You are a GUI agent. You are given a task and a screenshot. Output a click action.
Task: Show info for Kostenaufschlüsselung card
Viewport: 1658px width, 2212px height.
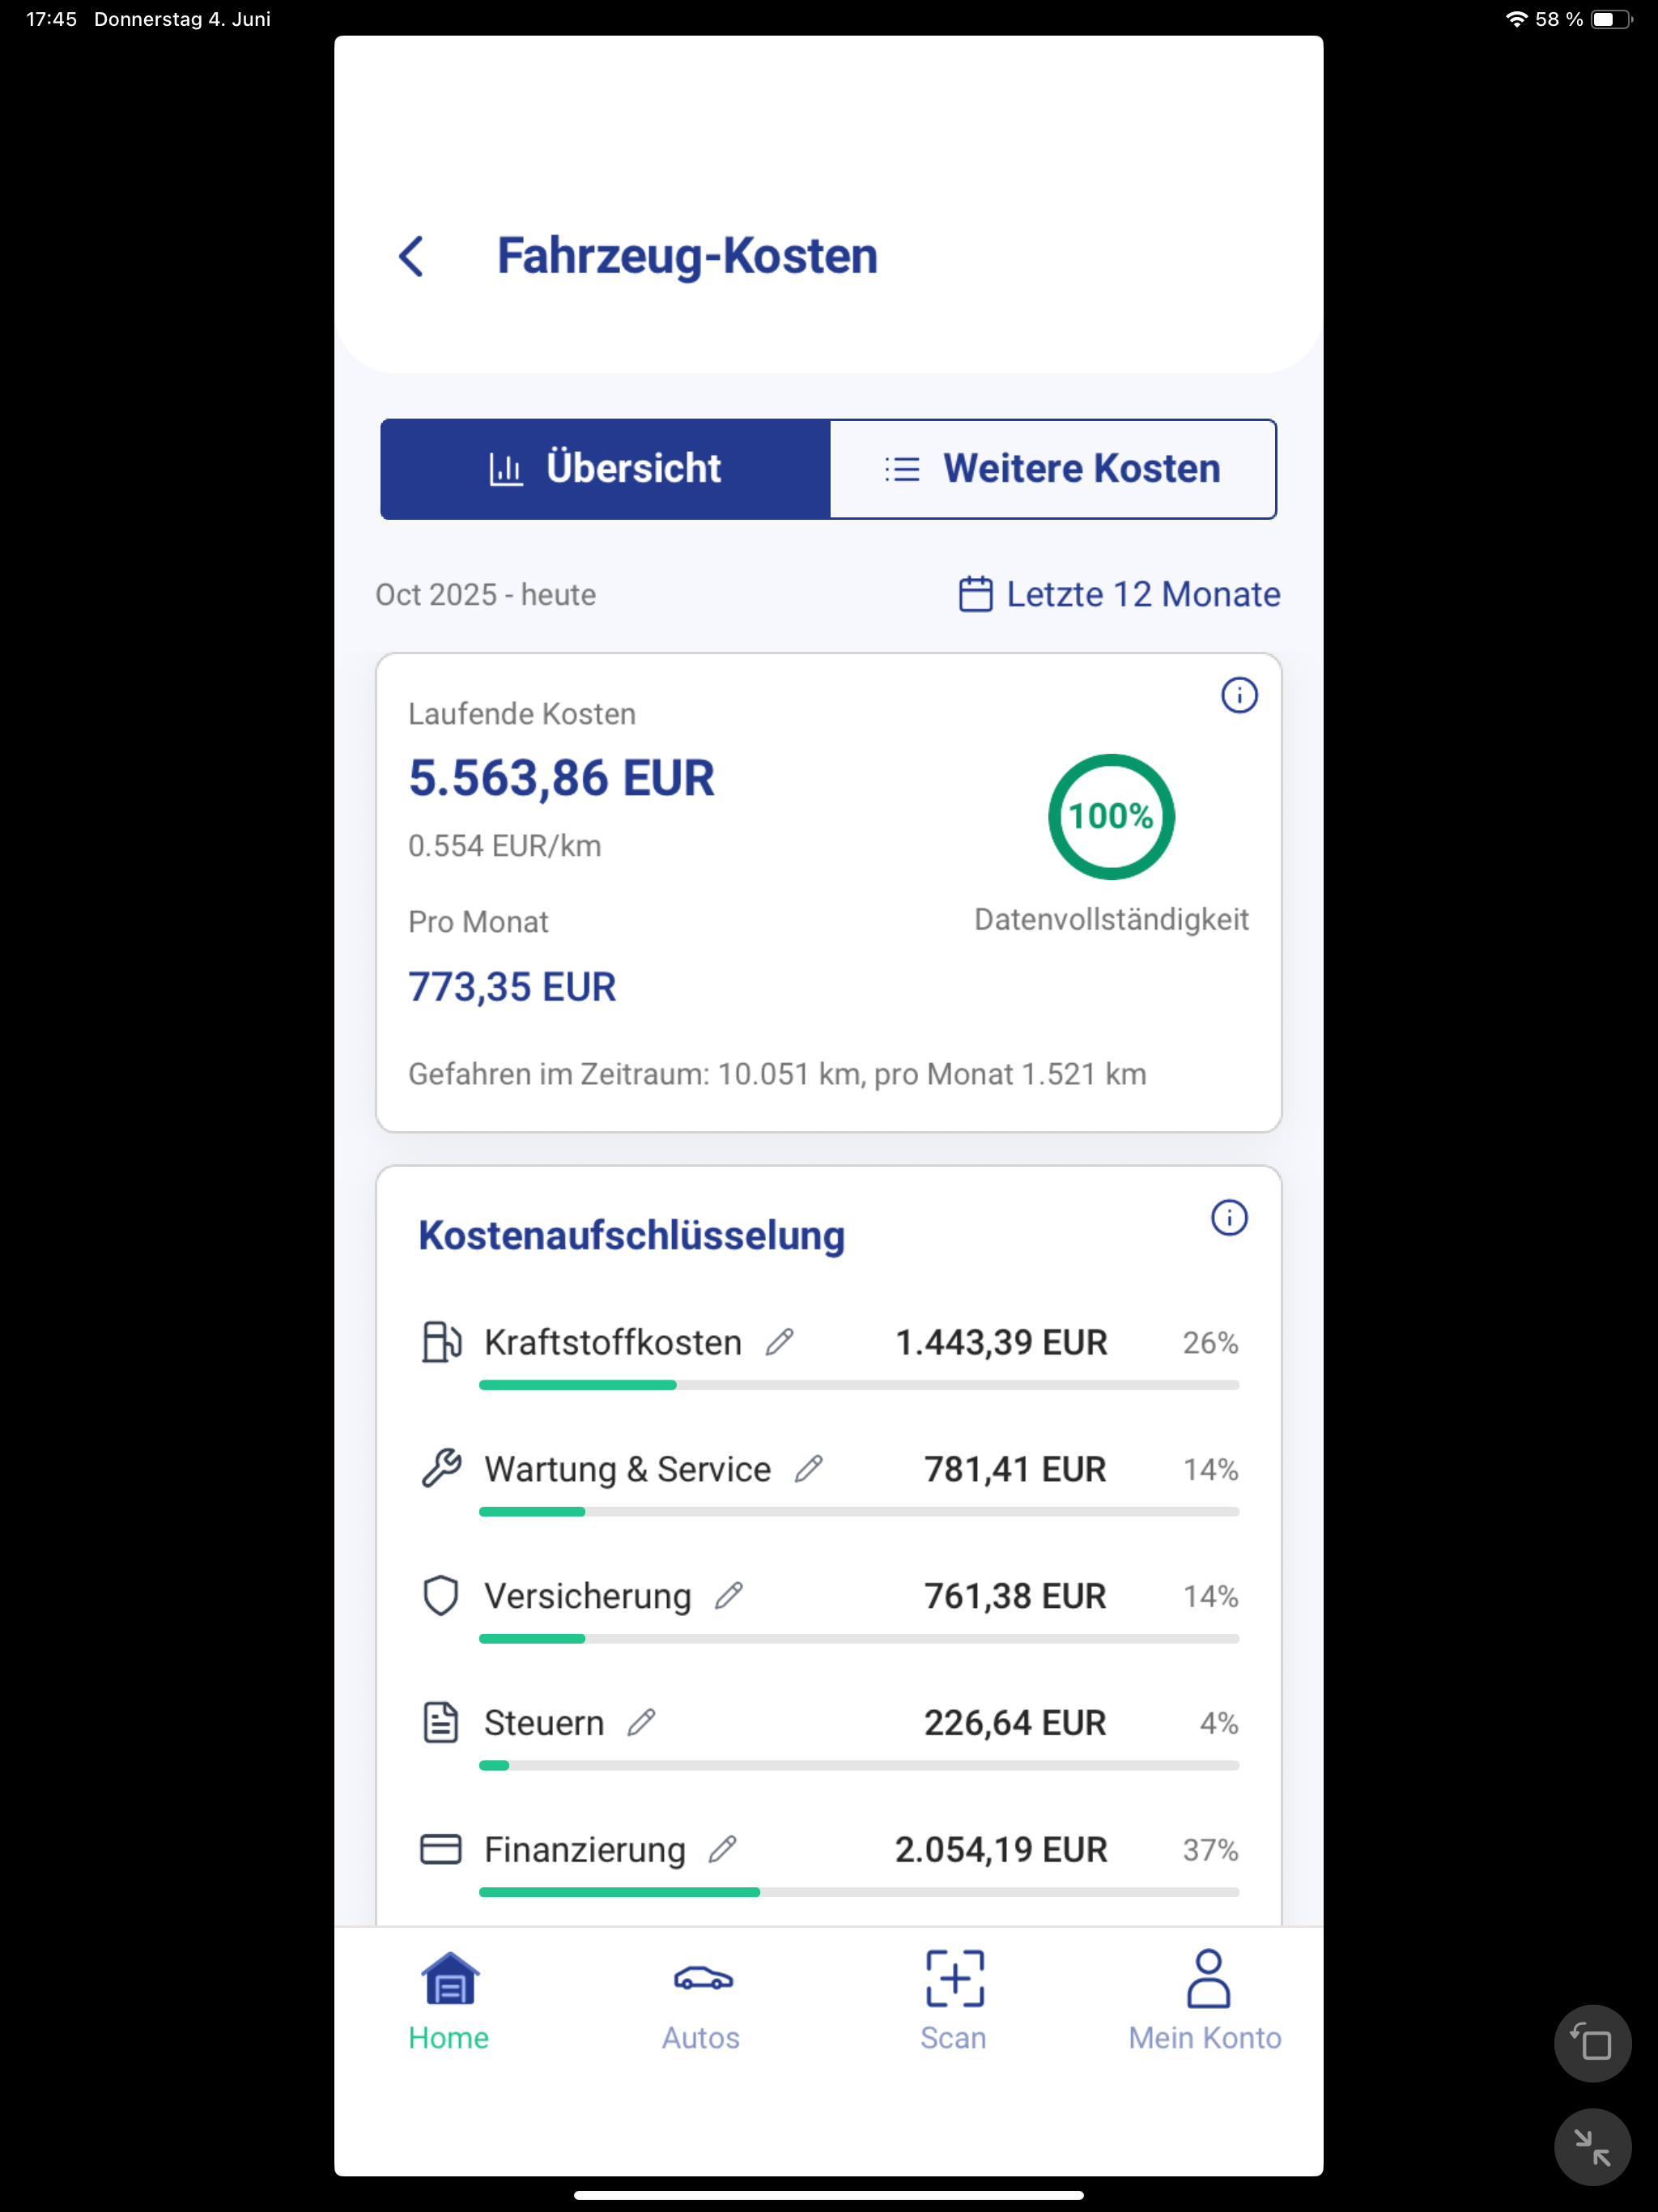tap(1229, 1218)
